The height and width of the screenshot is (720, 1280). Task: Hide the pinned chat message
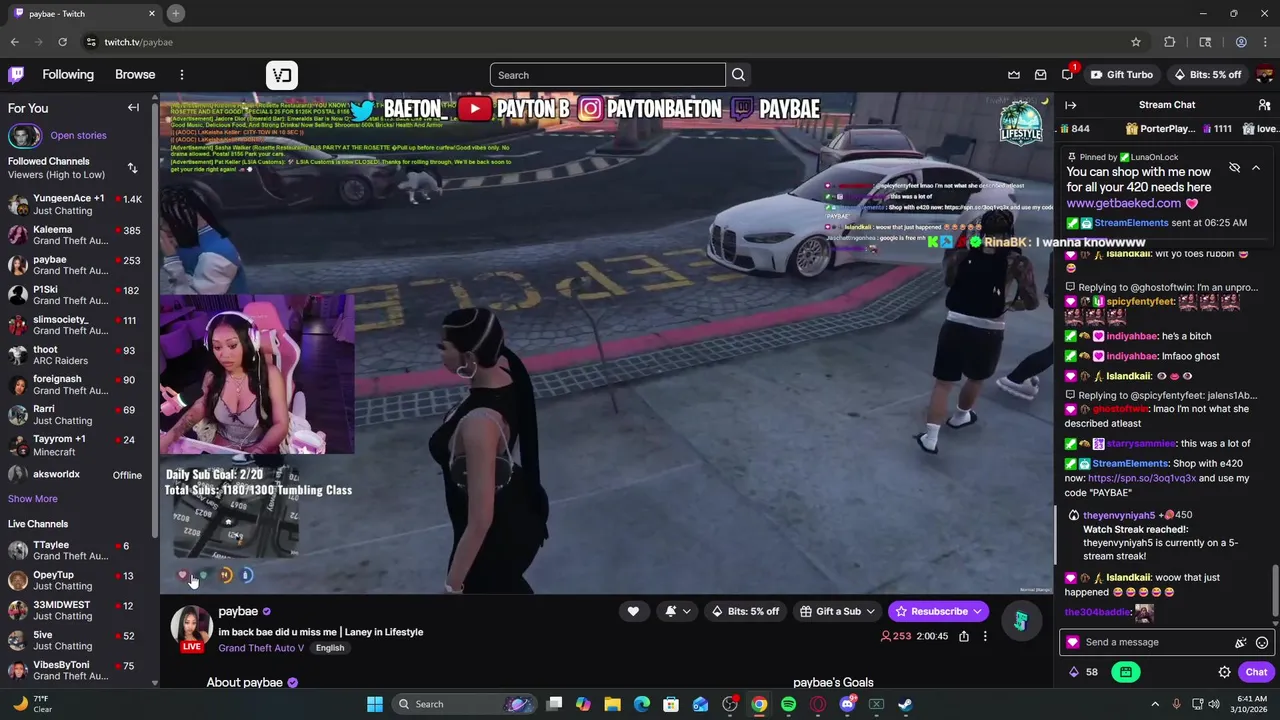click(1234, 168)
